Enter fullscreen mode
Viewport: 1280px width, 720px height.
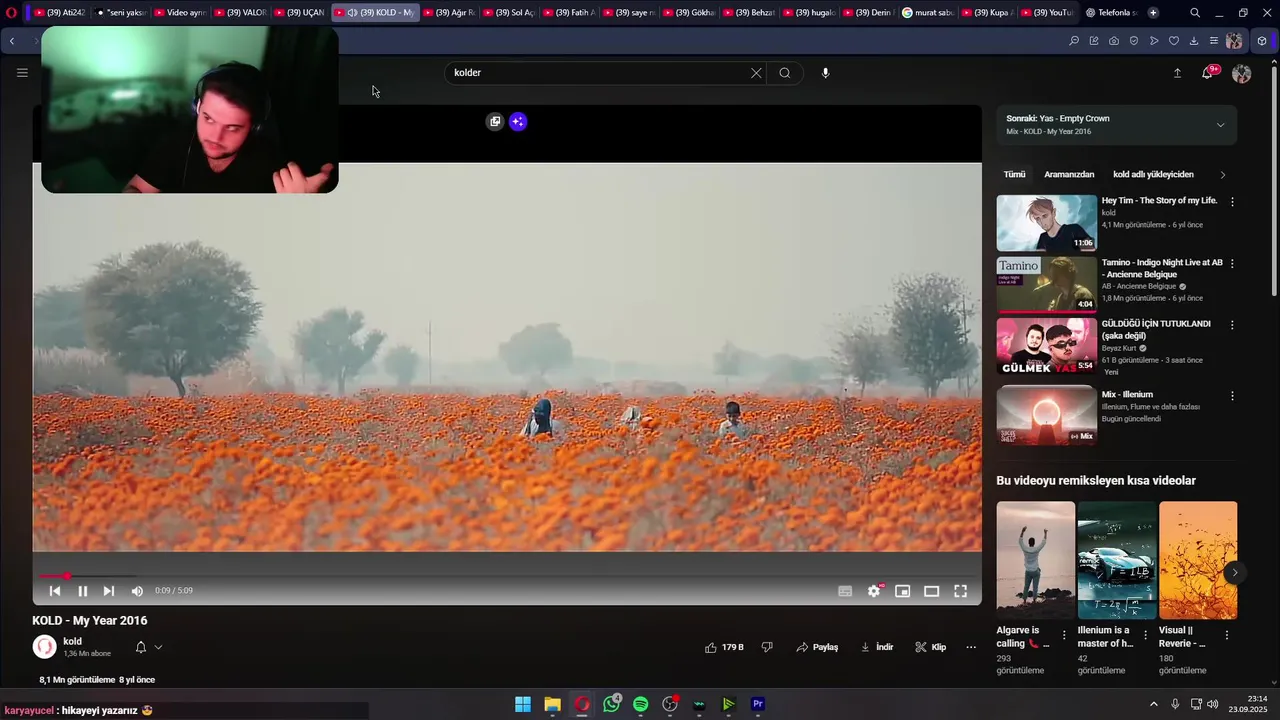[x=960, y=591]
